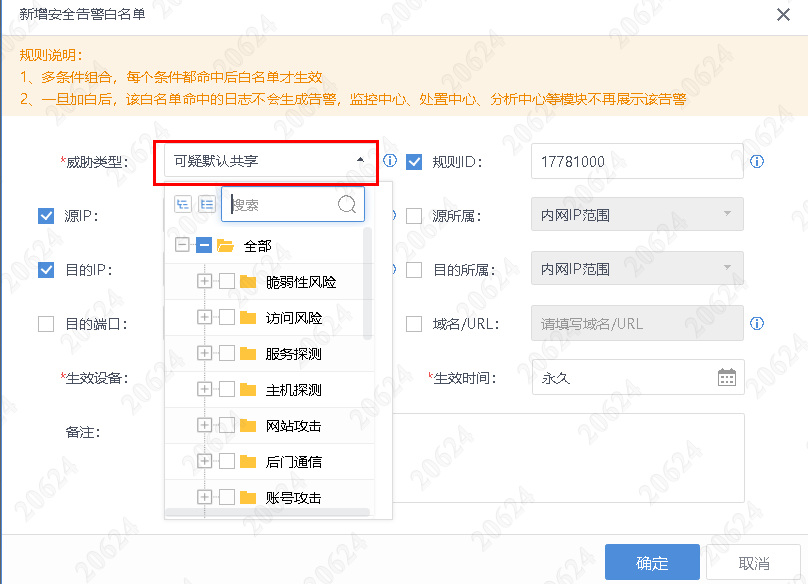Collapse the 全部 root node
Screen dimensions: 808x584
click(182, 246)
